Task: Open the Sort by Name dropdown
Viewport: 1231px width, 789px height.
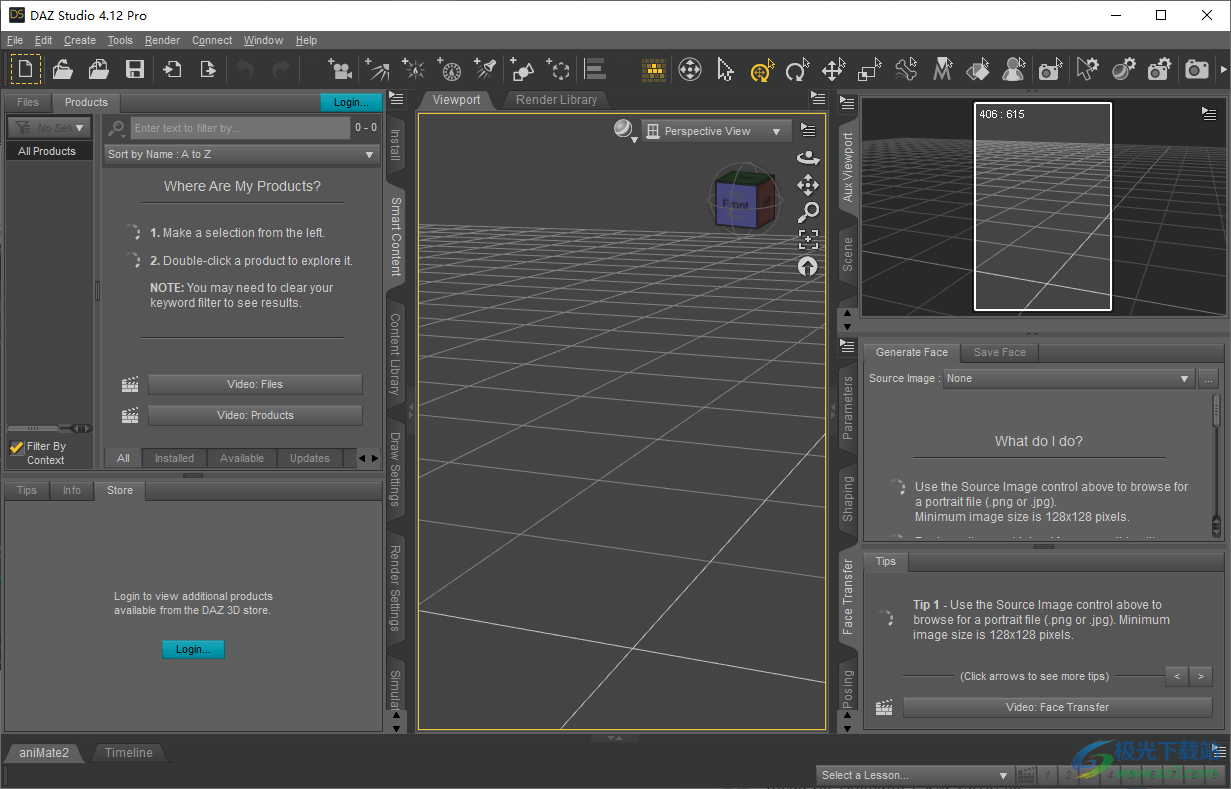Action: pyautogui.click(x=240, y=155)
